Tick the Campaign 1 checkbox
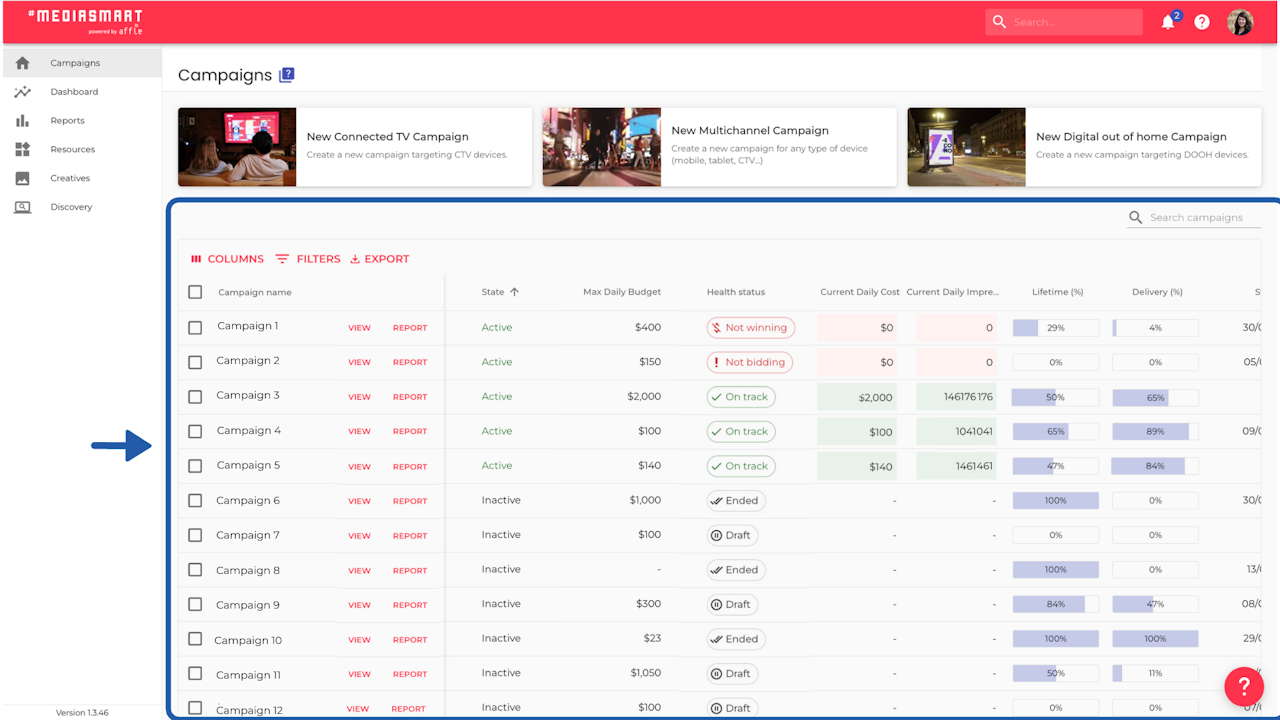Image resolution: width=1280 pixels, height=720 pixels. (x=195, y=327)
